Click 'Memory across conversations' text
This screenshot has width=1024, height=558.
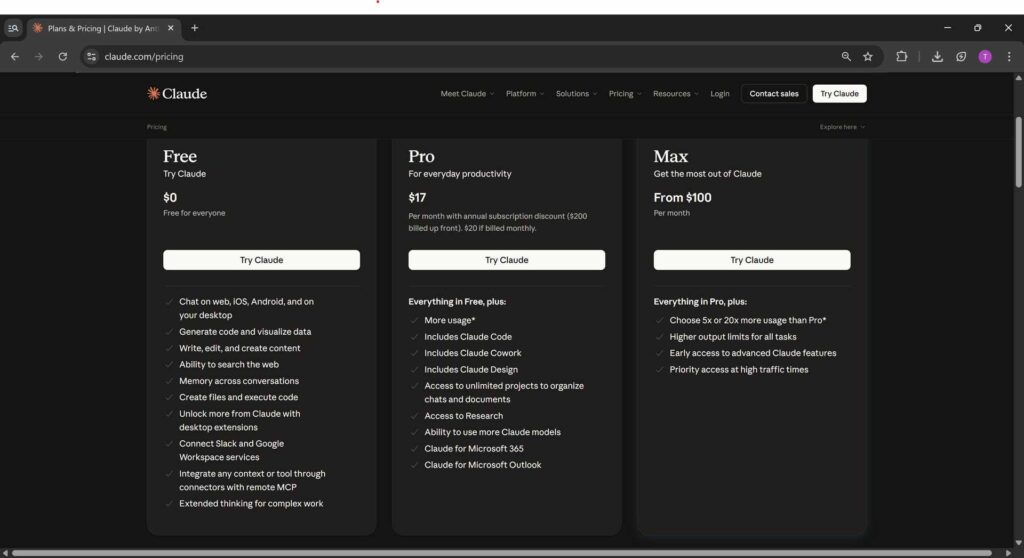239,381
